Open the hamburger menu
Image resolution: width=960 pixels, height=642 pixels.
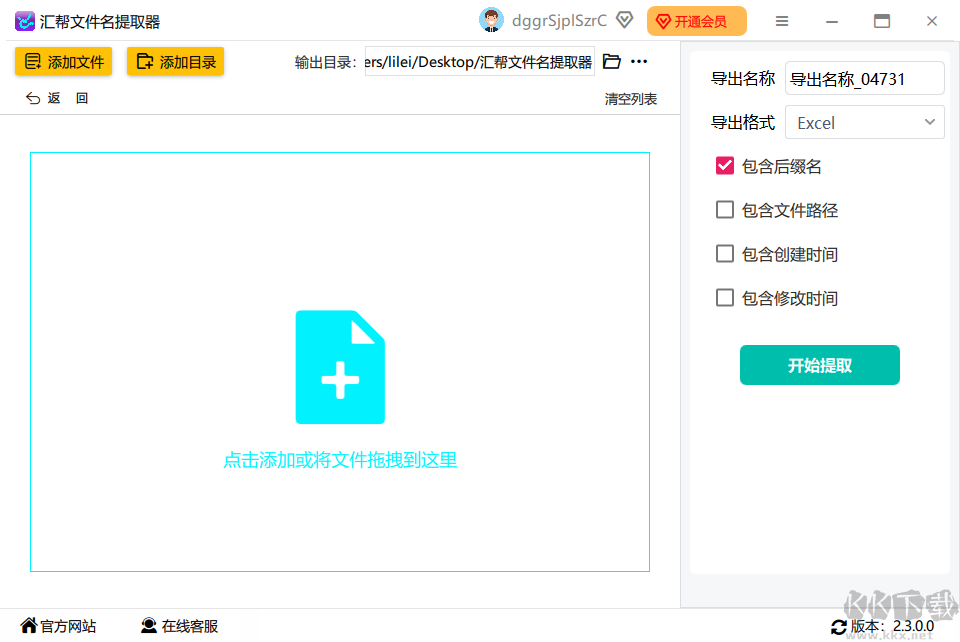click(x=782, y=20)
